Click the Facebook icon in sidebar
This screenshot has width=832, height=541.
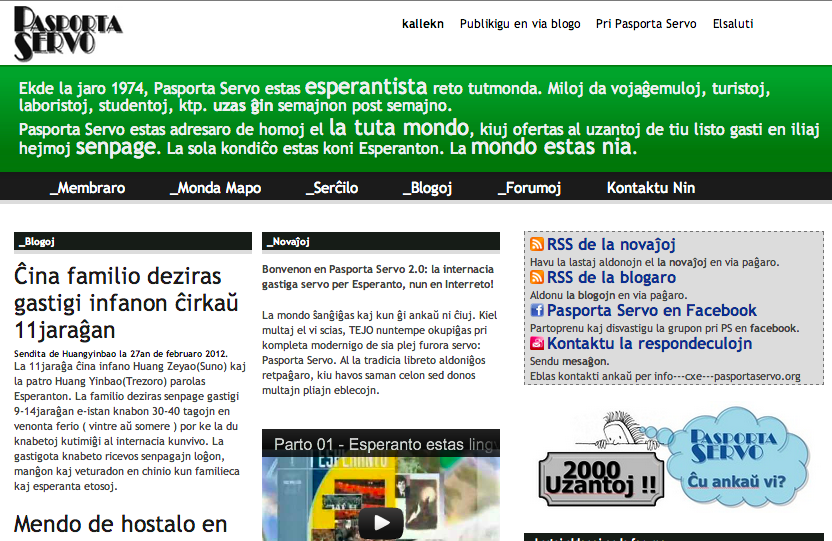[537, 310]
